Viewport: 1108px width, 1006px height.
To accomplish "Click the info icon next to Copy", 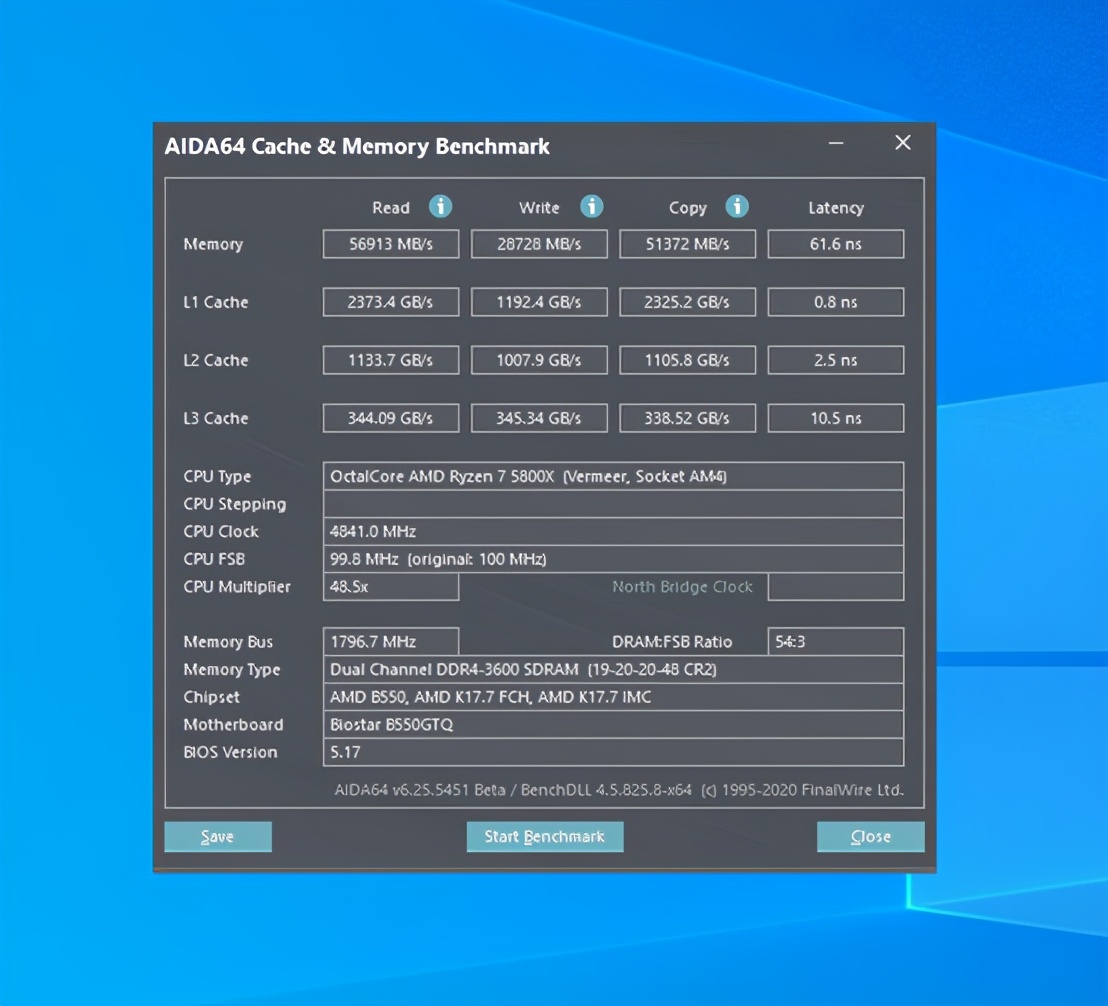I will (737, 207).
